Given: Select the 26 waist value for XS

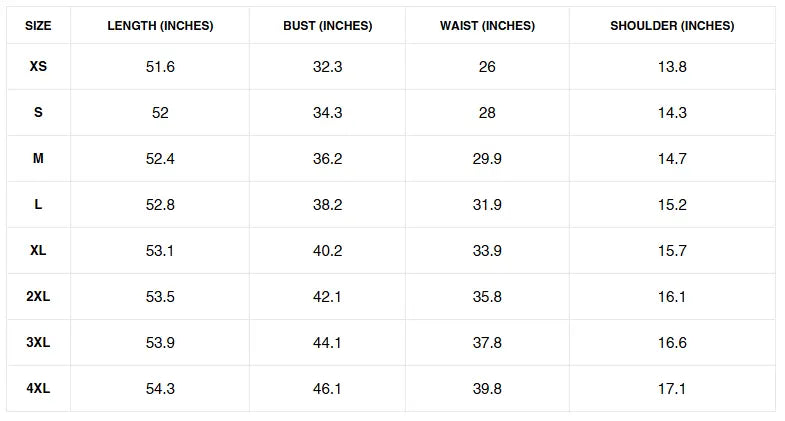Looking at the screenshot, I should [x=487, y=67].
